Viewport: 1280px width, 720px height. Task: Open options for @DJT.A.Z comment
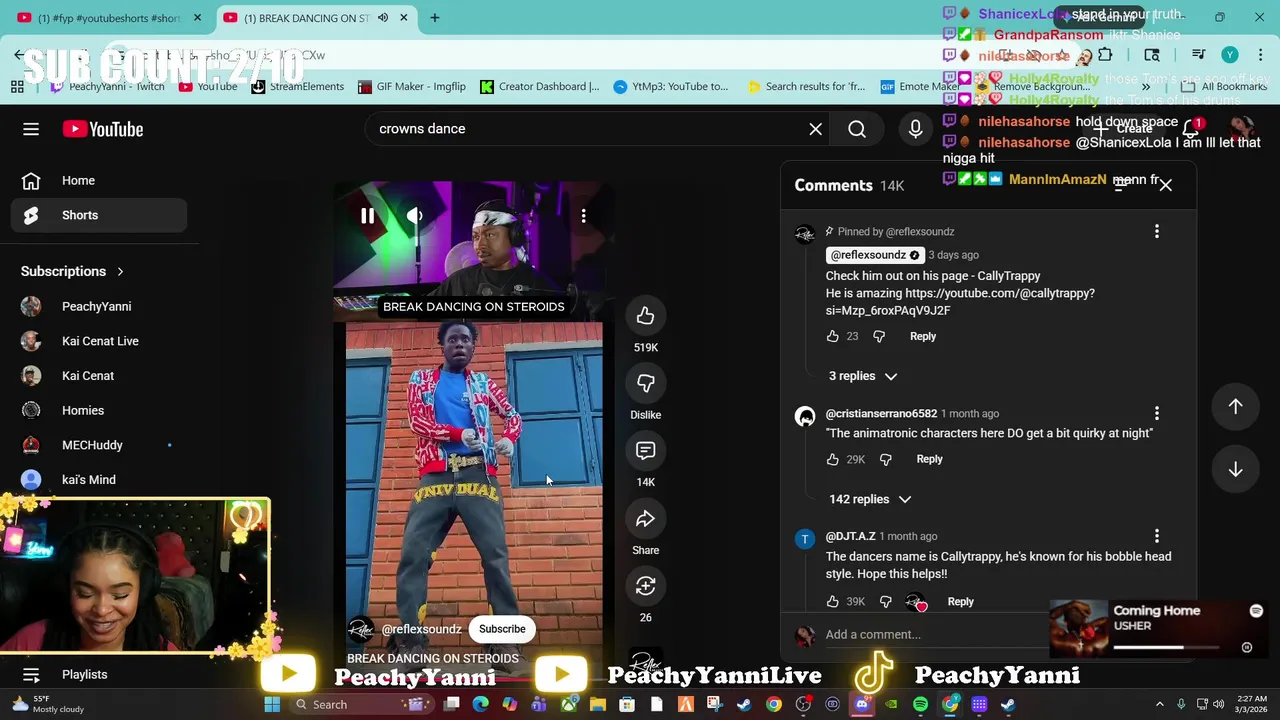(1157, 536)
